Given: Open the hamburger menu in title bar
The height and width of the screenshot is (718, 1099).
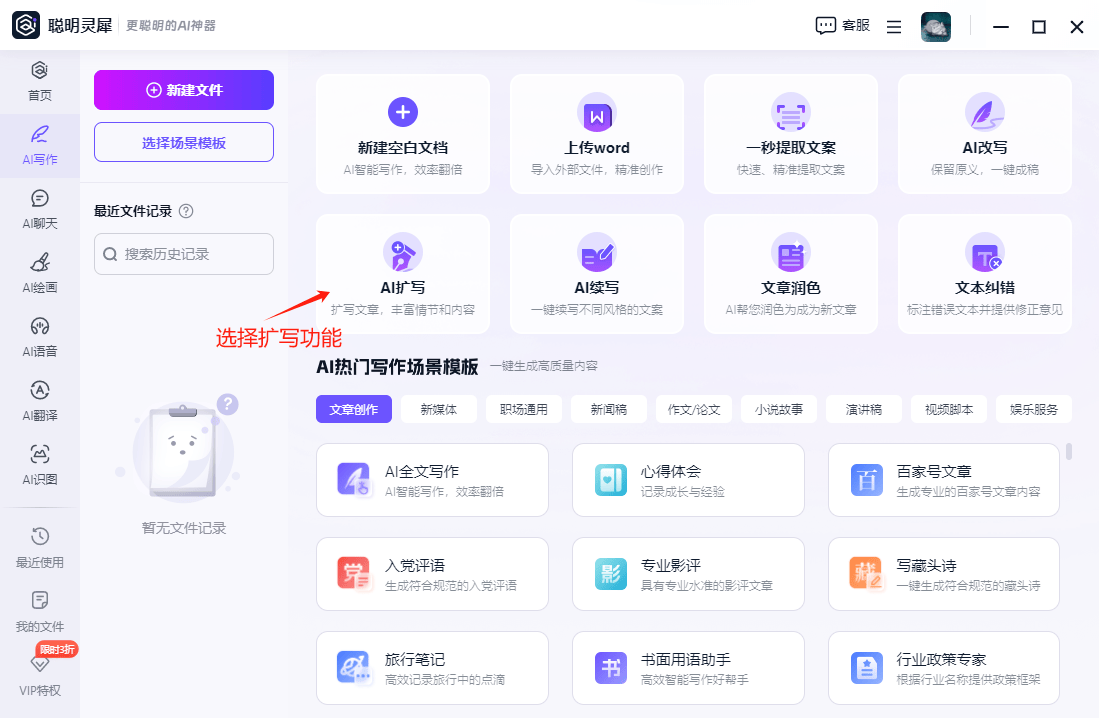Looking at the screenshot, I should pyautogui.click(x=894, y=27).
